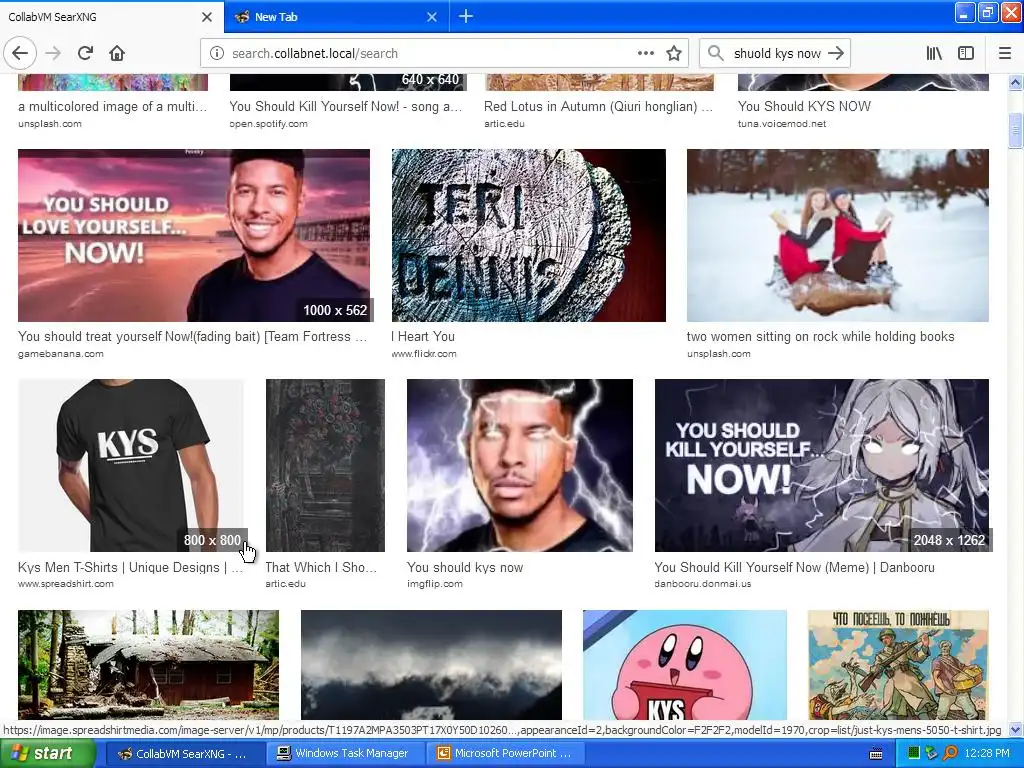Open the Windows Start menu

tap(47, 754)
